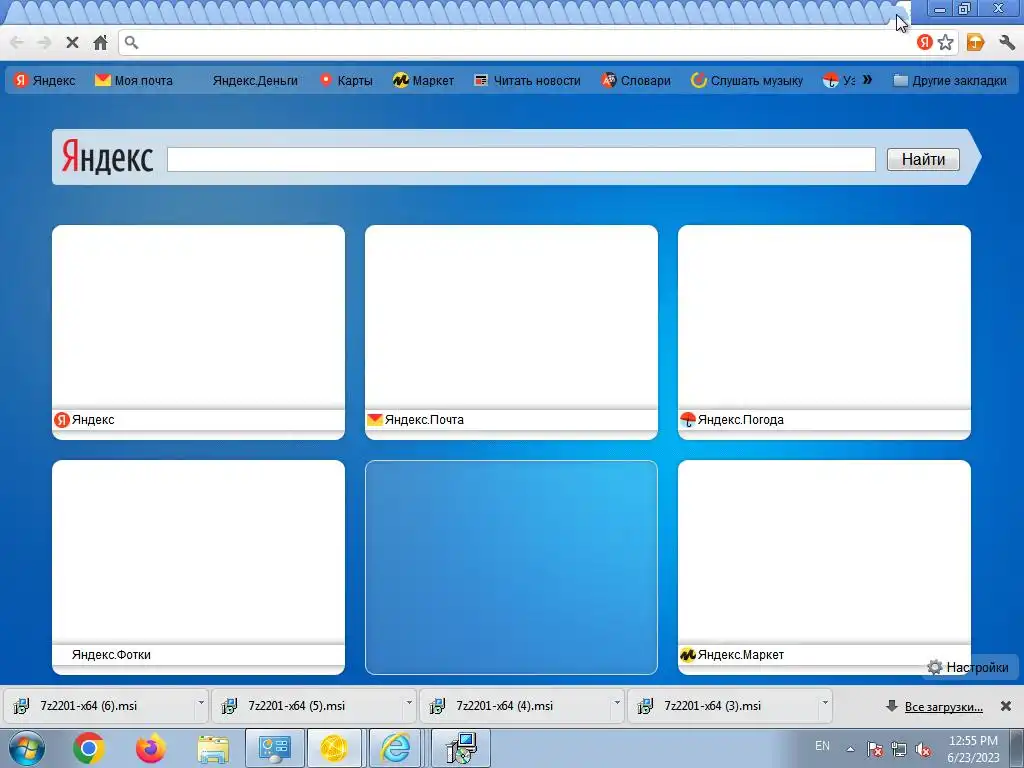Open the Все загрузки link

click(x=943, y=707)
